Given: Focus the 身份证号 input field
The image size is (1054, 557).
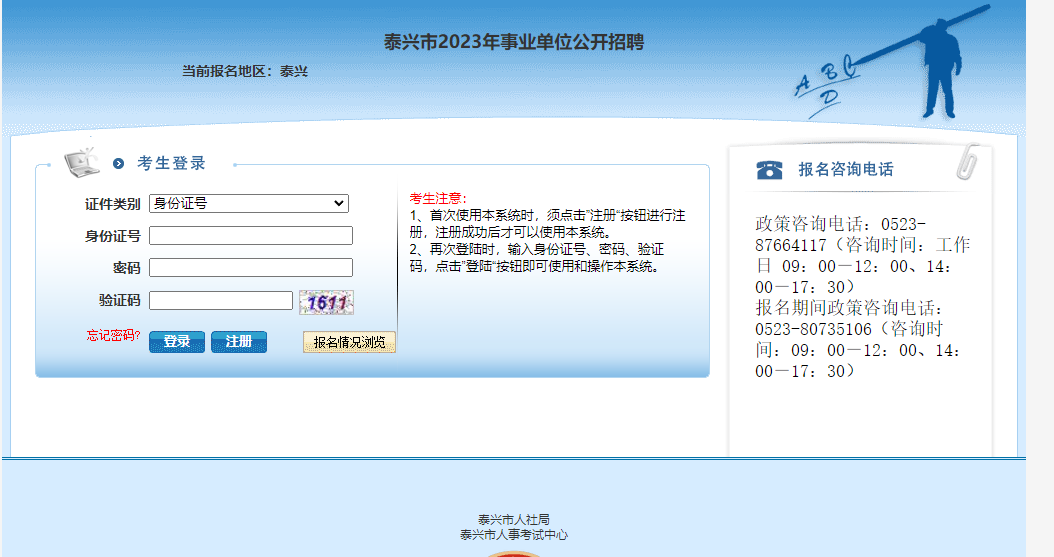Looking at the screenshot, I should pos(250,236).
